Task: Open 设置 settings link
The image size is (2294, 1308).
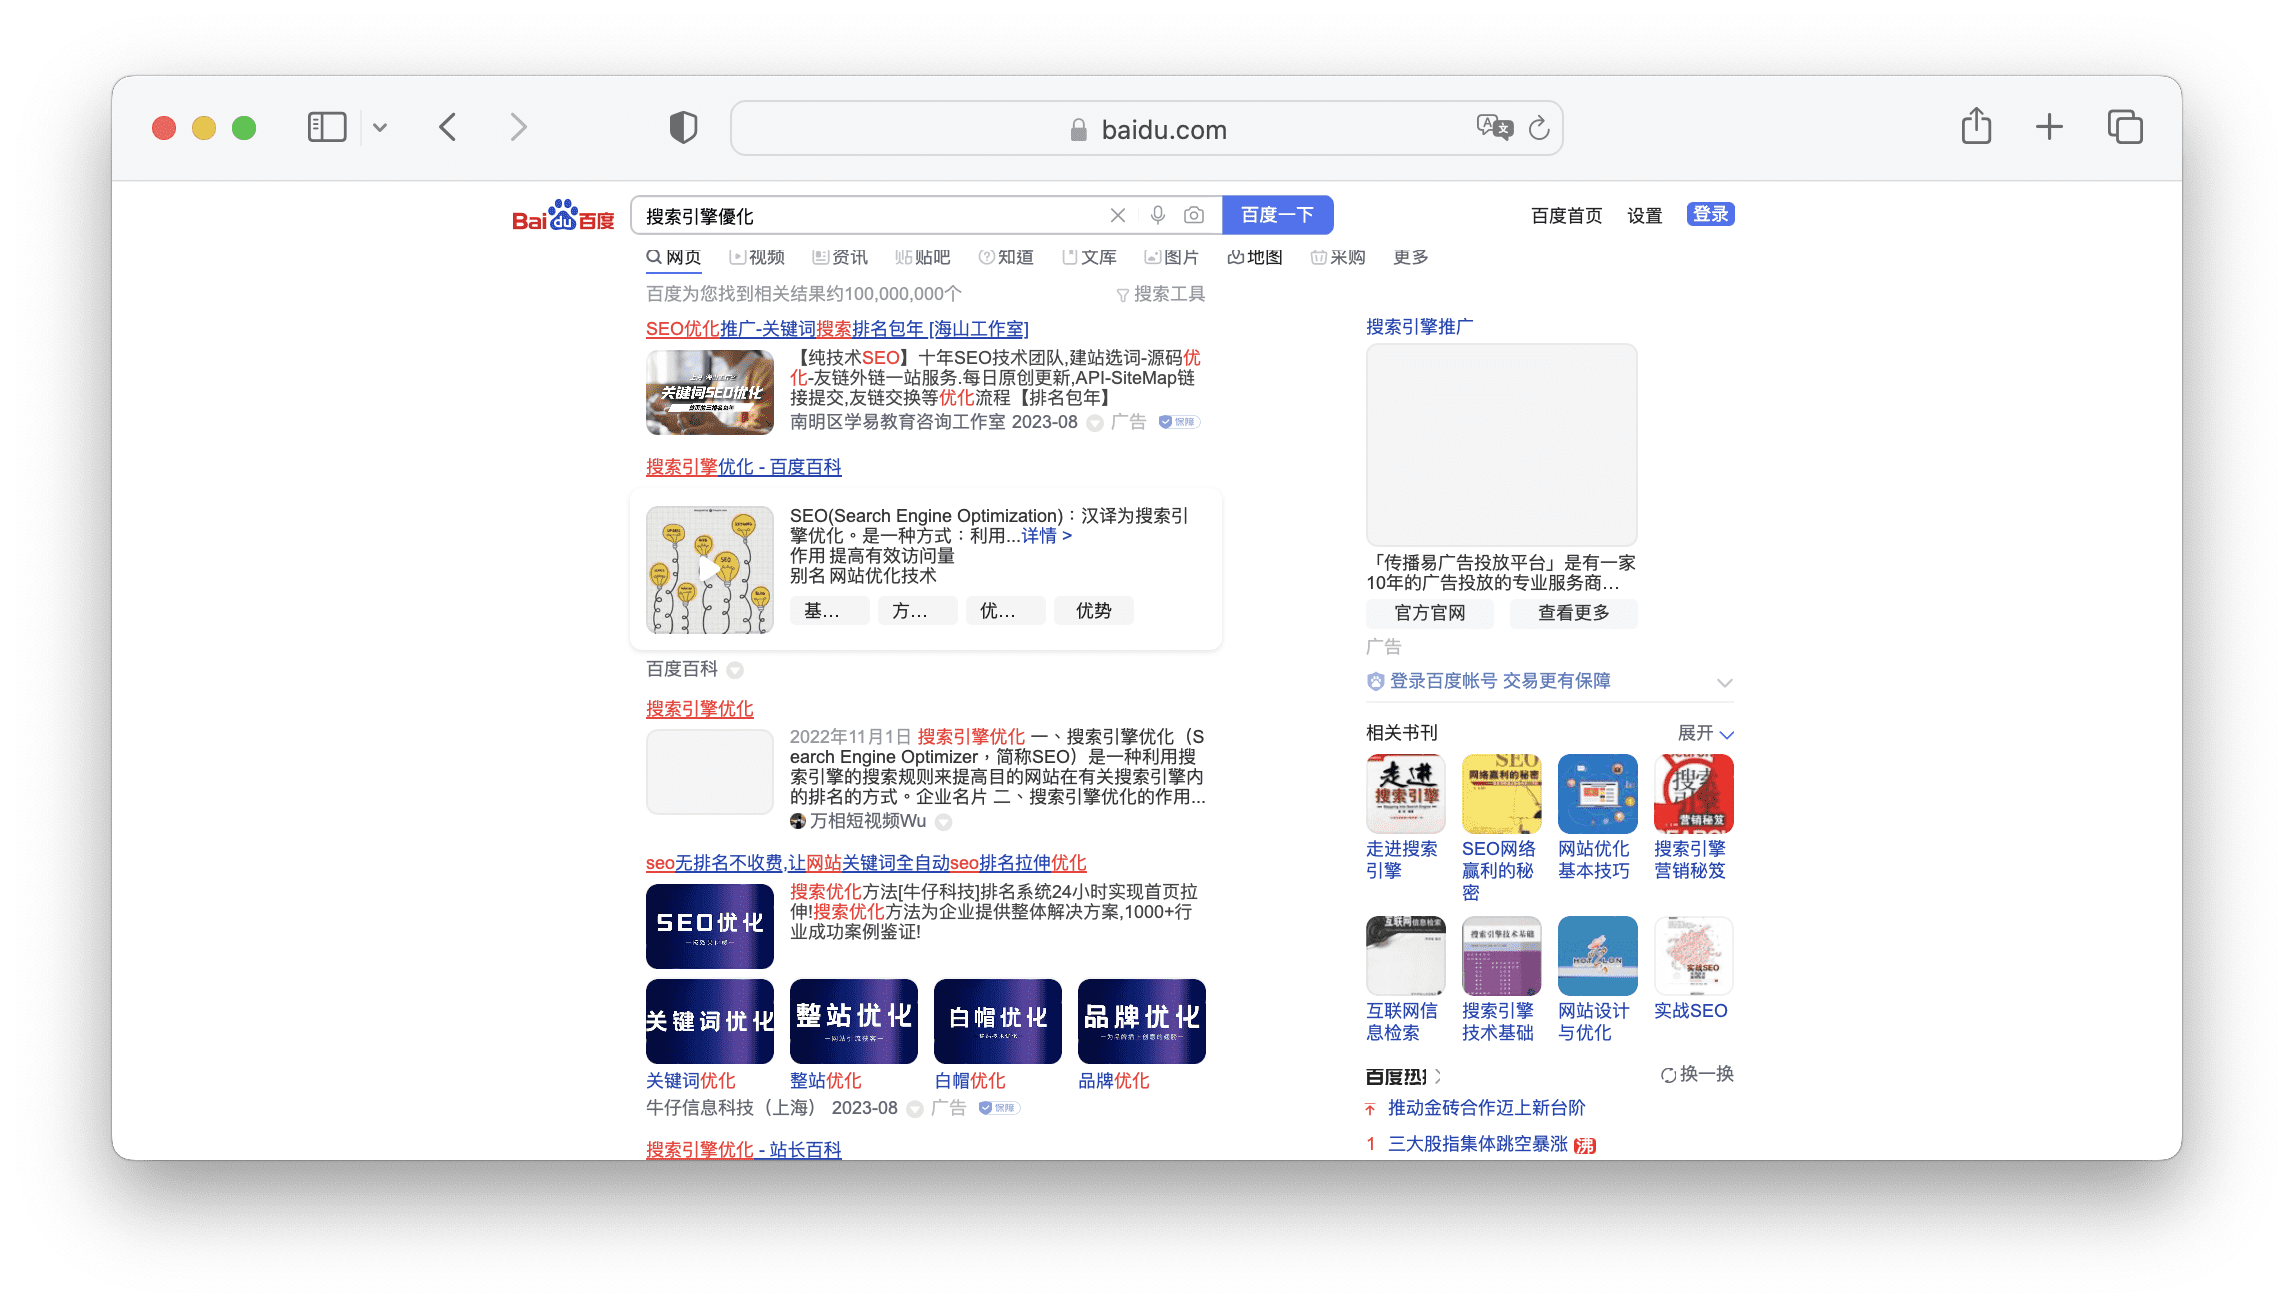Action: coord(1644,216)
